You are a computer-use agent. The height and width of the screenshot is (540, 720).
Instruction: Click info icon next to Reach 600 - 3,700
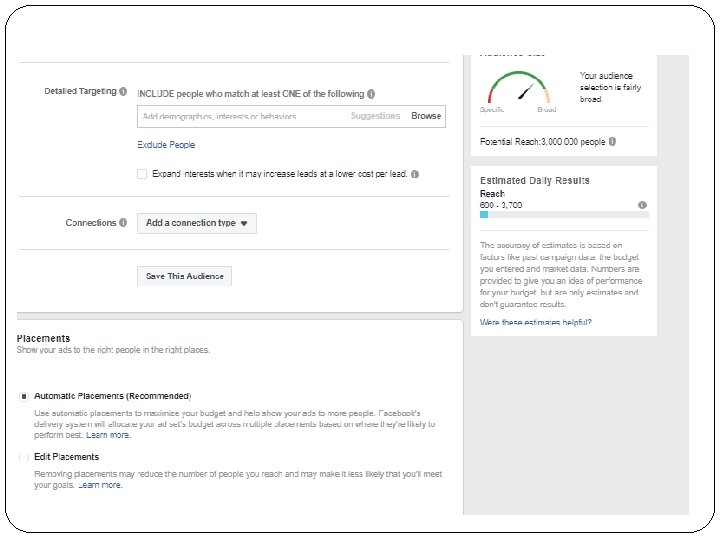point(642,204)
